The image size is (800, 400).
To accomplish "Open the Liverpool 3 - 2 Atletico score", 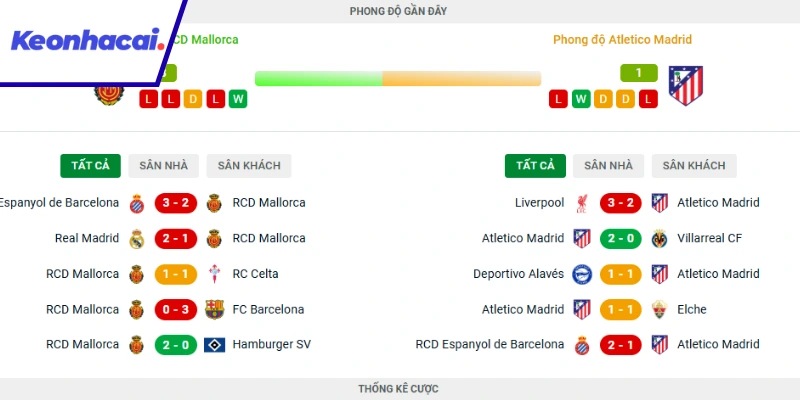I will coord(621,203).
